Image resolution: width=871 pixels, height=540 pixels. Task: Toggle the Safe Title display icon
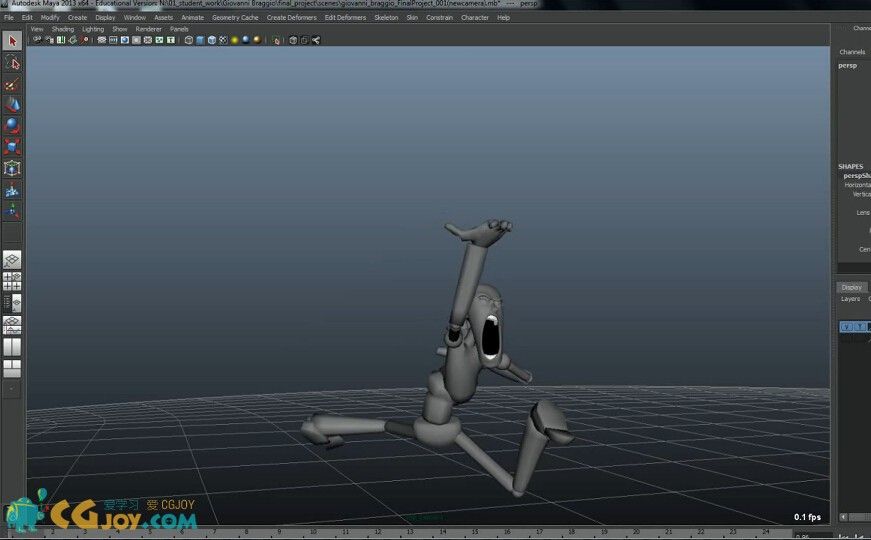click(171, 40)
